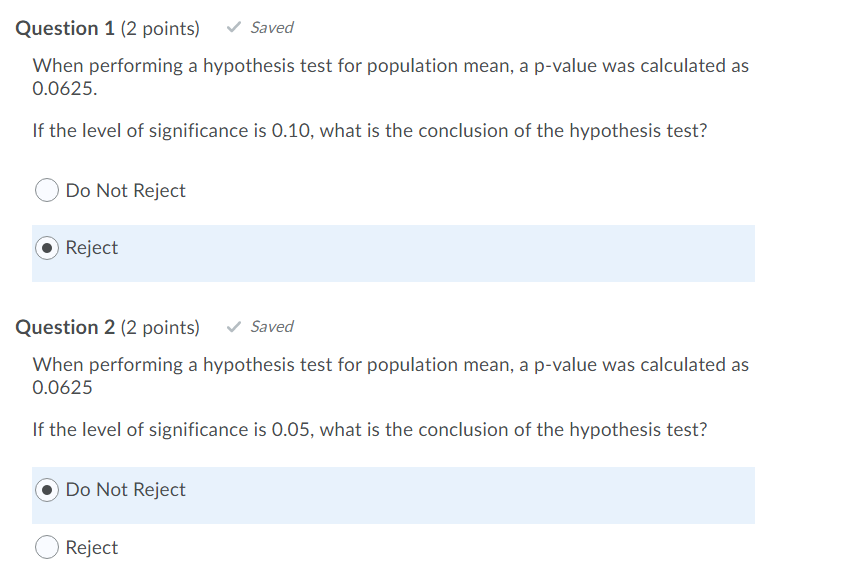This screenshot has width=847, height=578.
Task: Click the selected Reject radio in Question 1
Action: [47, 248]
